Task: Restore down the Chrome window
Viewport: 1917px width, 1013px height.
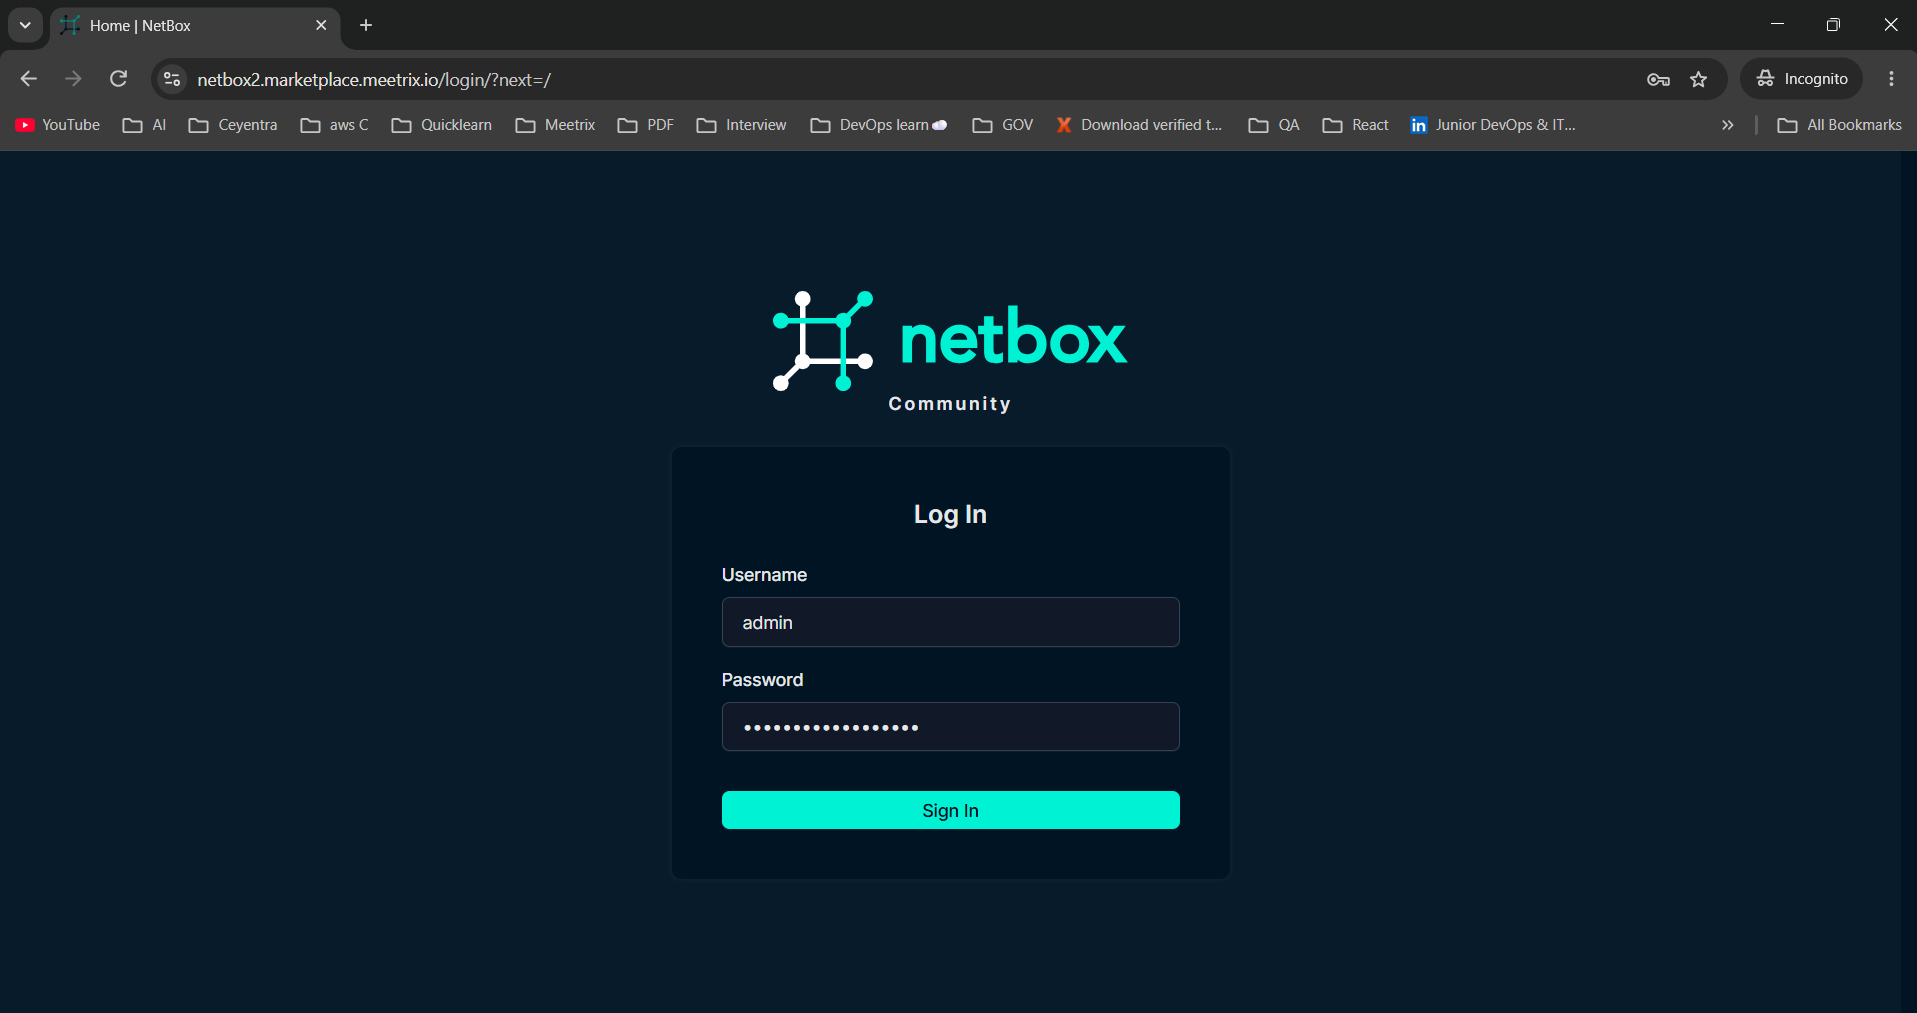Action: [x=1833, y=24]
